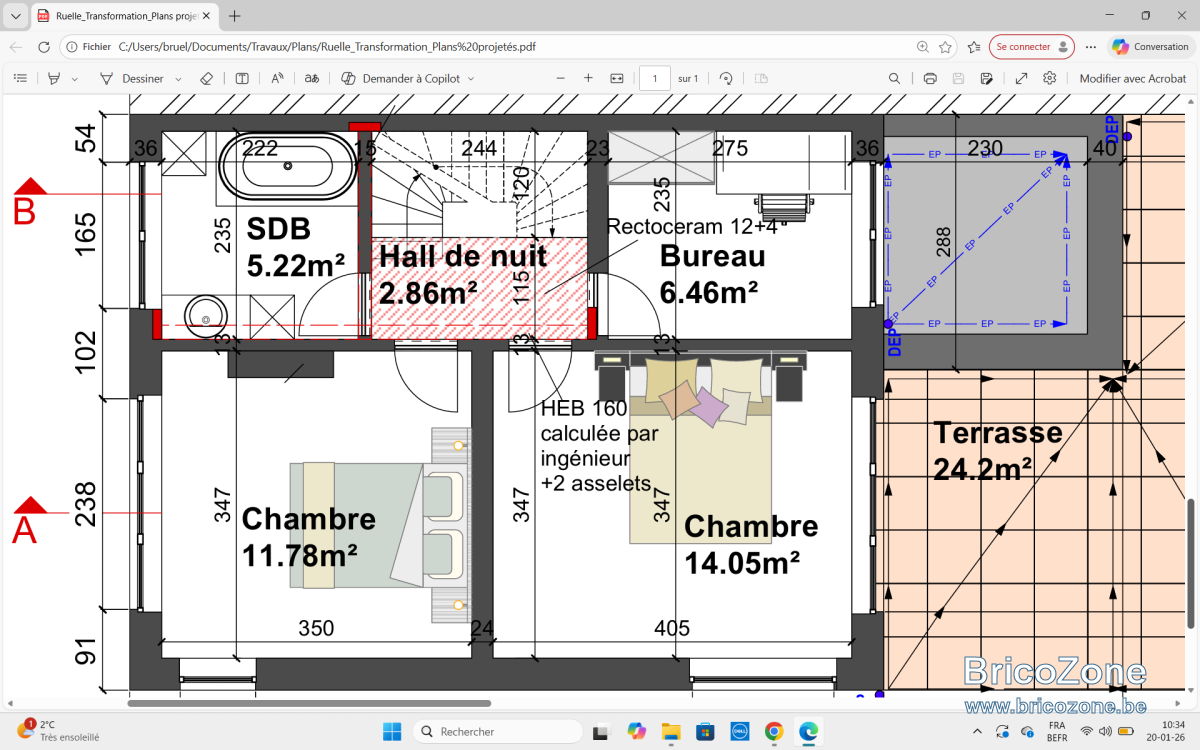Screen dimensions: 1200x750
Task: Open Copilot from taskbar
Action: click(637, 731)
